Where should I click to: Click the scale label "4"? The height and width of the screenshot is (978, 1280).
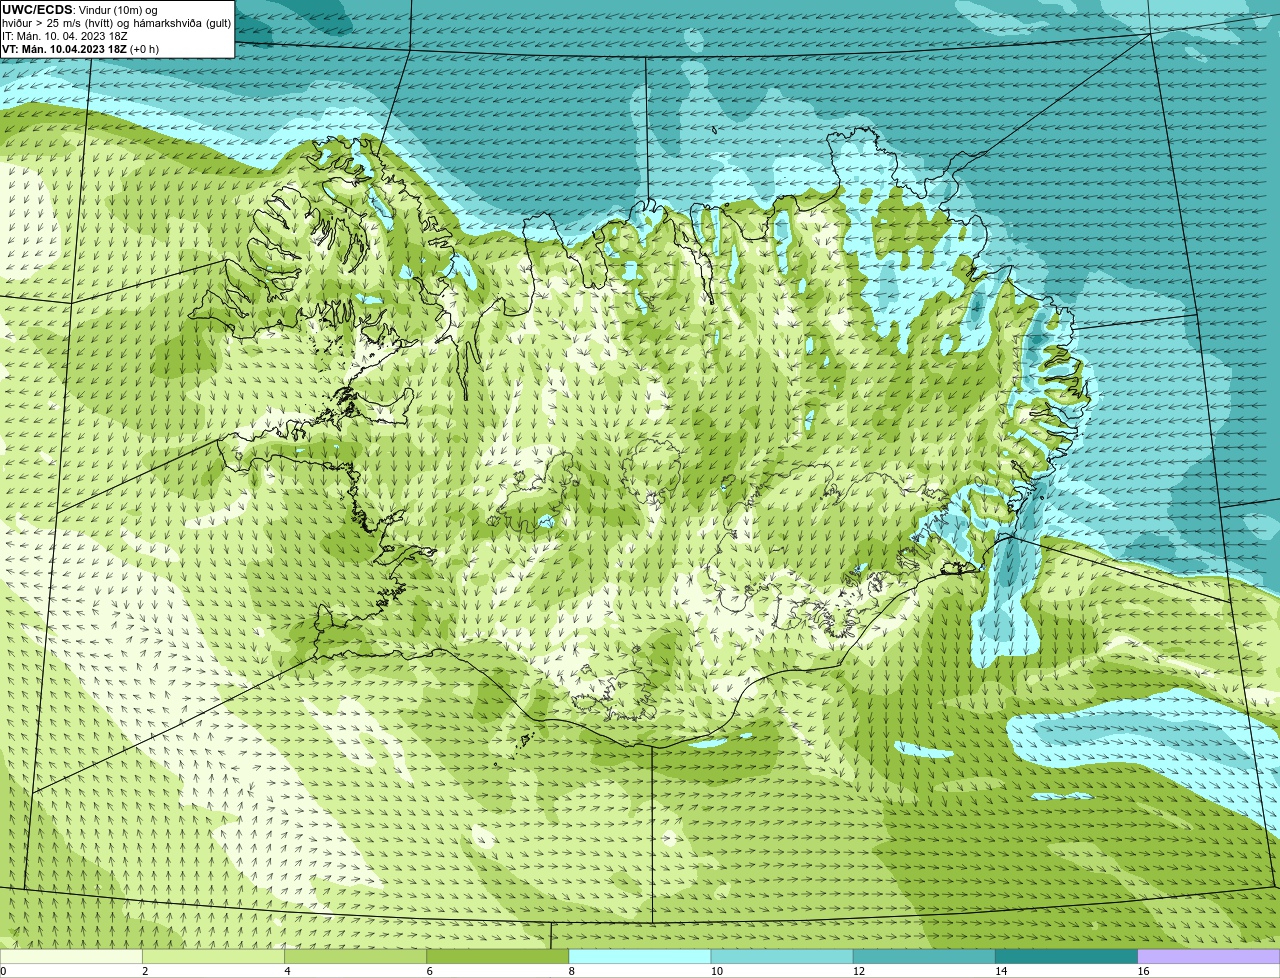[x=288, y=971]
